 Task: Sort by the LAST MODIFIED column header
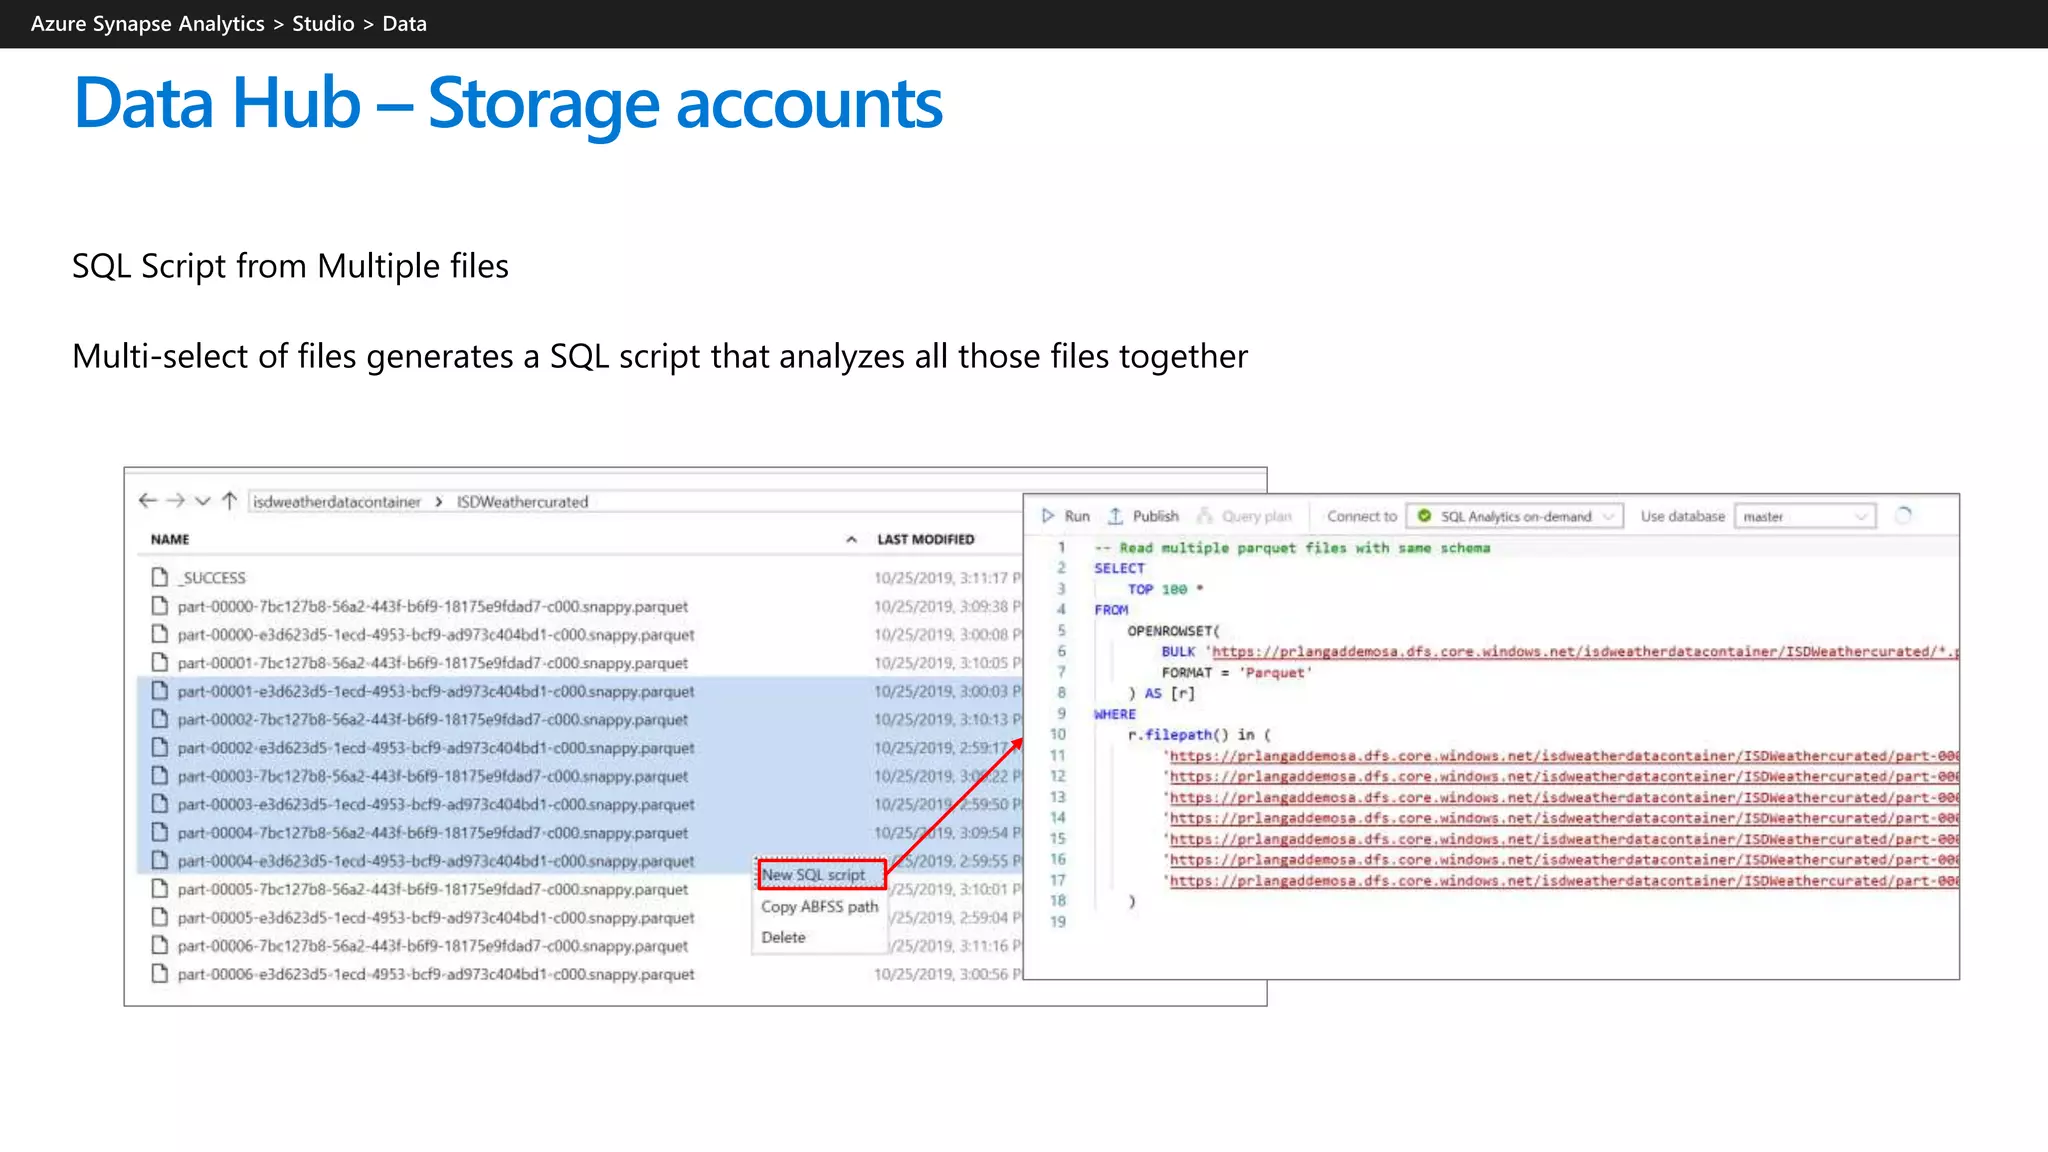tap(926, 539)
